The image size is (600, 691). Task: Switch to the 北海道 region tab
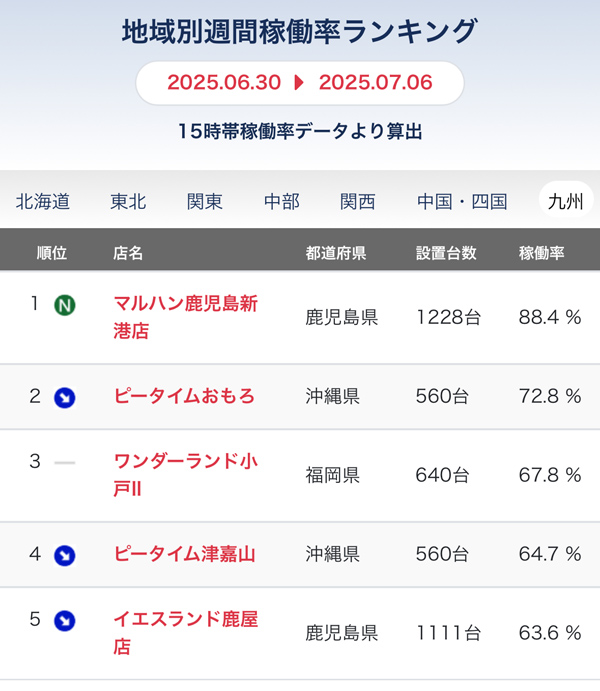pyautogui.click(x=43, y=202)
